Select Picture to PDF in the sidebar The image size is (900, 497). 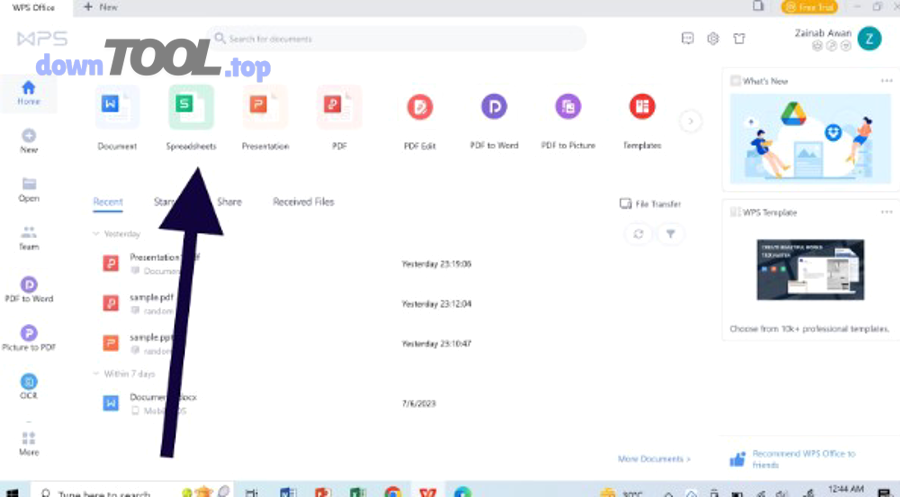click(29, 338)
